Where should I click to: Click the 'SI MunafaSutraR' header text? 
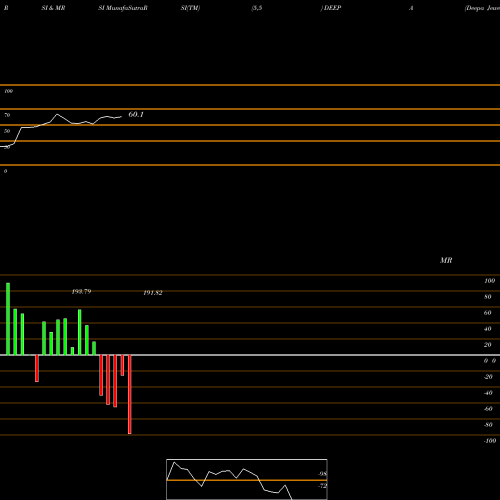[123, 8]
